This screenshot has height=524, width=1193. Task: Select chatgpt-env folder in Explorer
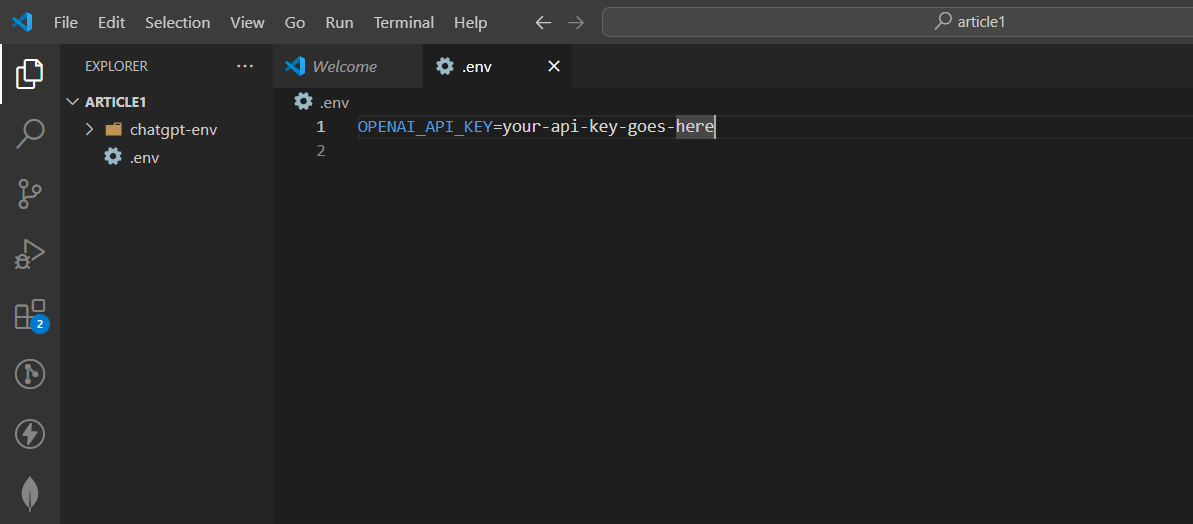pos(166,129)
